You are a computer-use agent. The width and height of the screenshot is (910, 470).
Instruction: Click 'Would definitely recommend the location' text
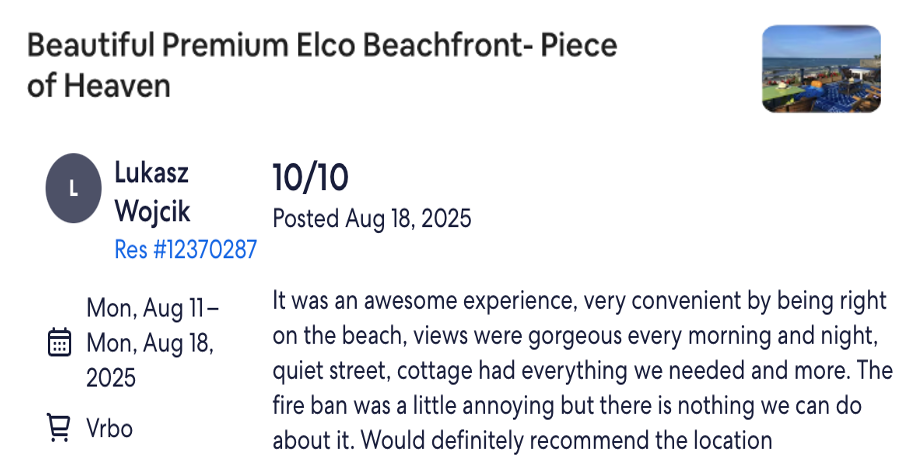tap(566, 440)
